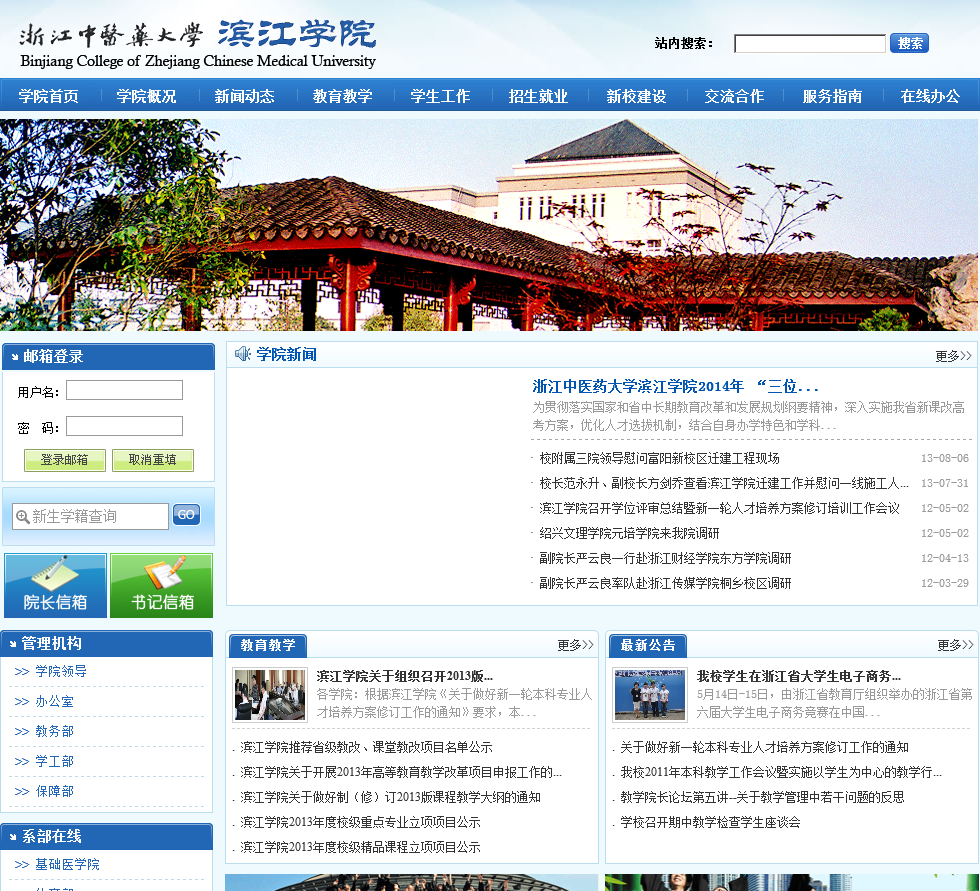Click date 13-08-06 beside first news item
The image size is (980, 891).
[x=944, y=459]
